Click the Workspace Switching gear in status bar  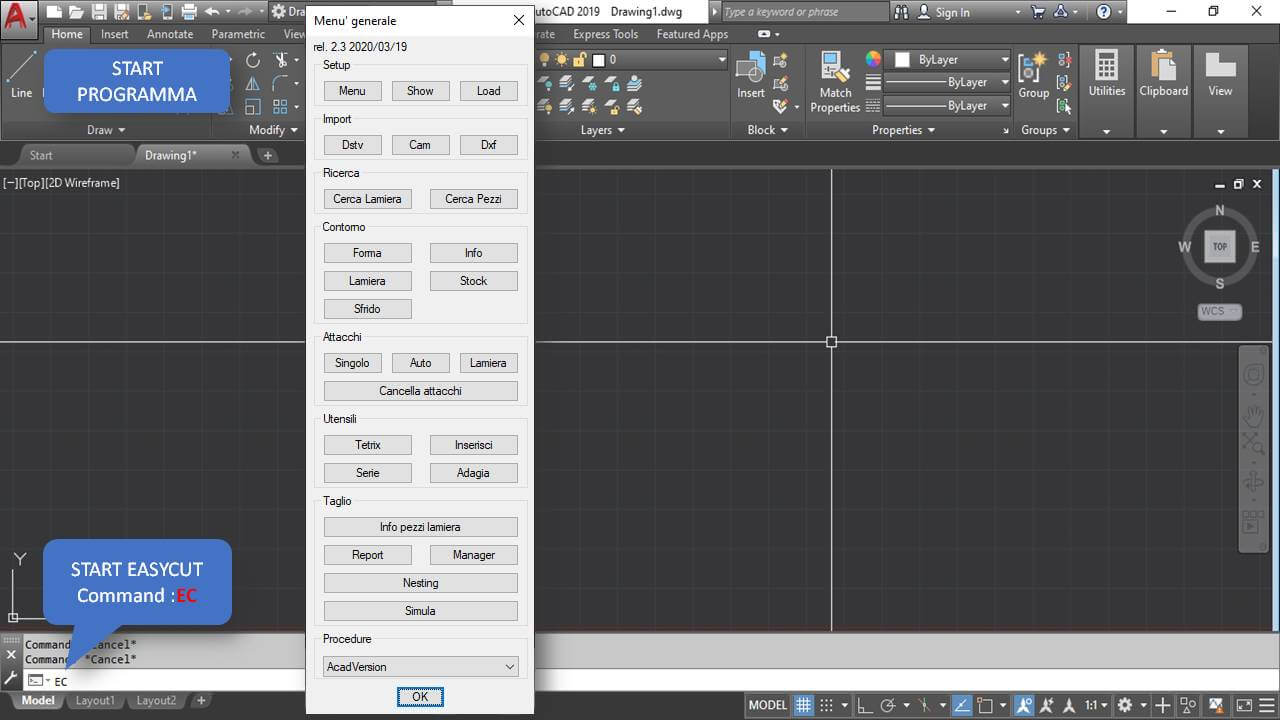1125,705
